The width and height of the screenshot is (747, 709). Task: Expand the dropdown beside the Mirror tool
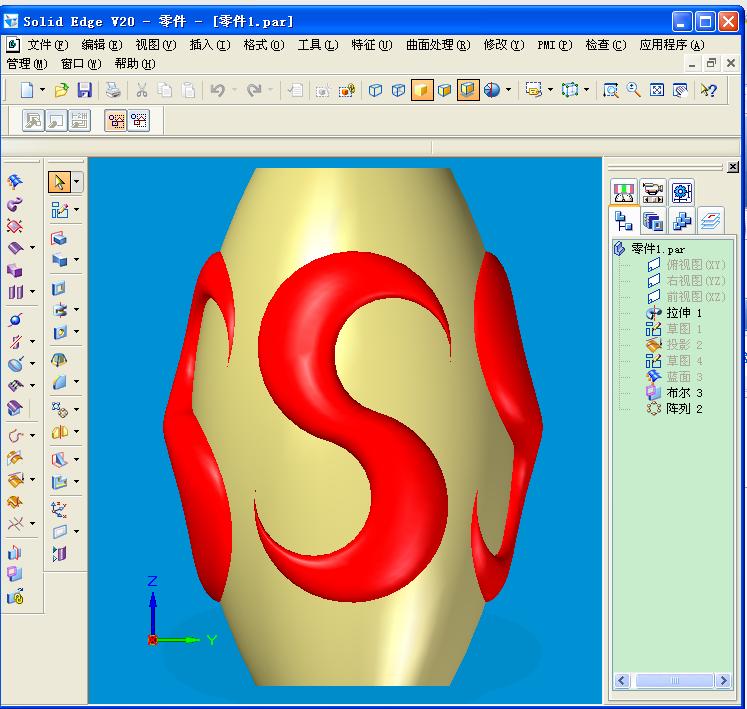click(76, 432)
